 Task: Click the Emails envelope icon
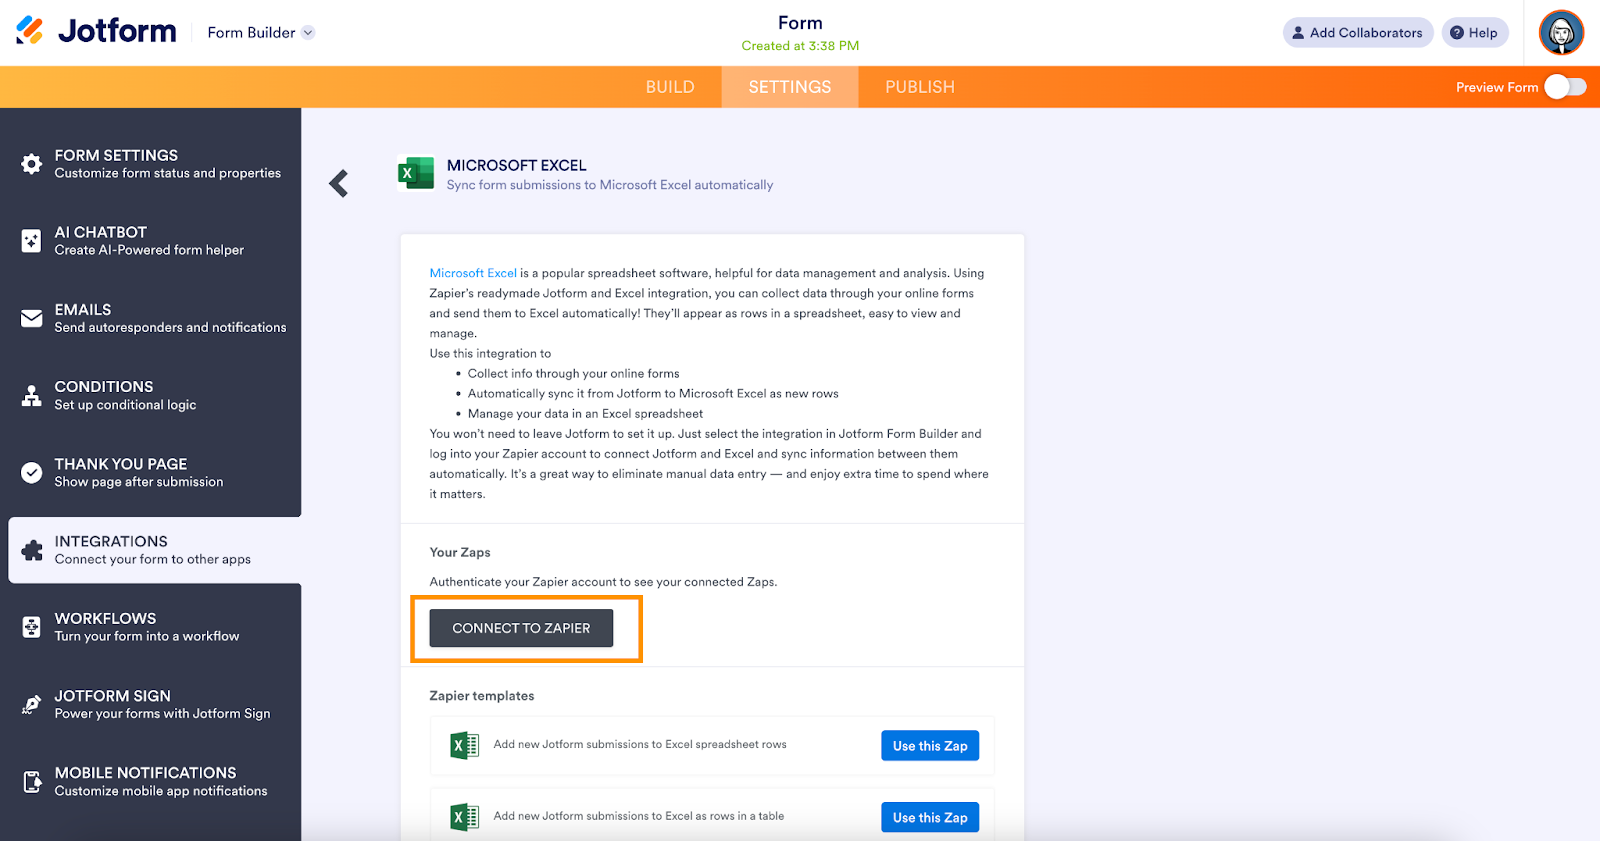pos(32,319)
